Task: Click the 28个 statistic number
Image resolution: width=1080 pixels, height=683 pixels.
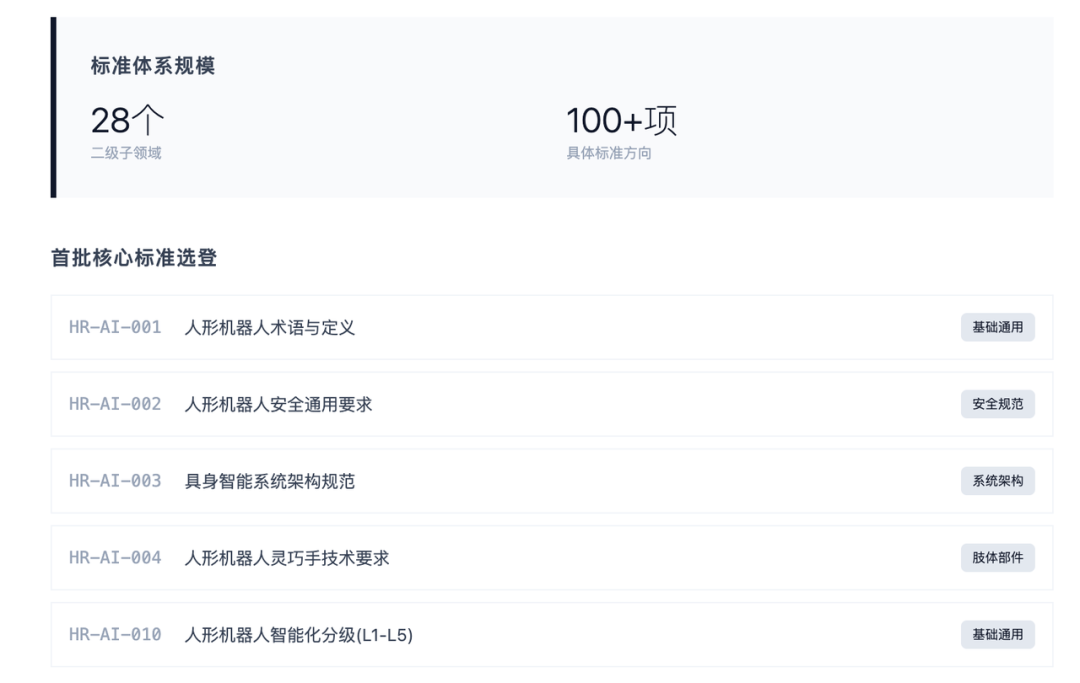Action: (127, 121)
